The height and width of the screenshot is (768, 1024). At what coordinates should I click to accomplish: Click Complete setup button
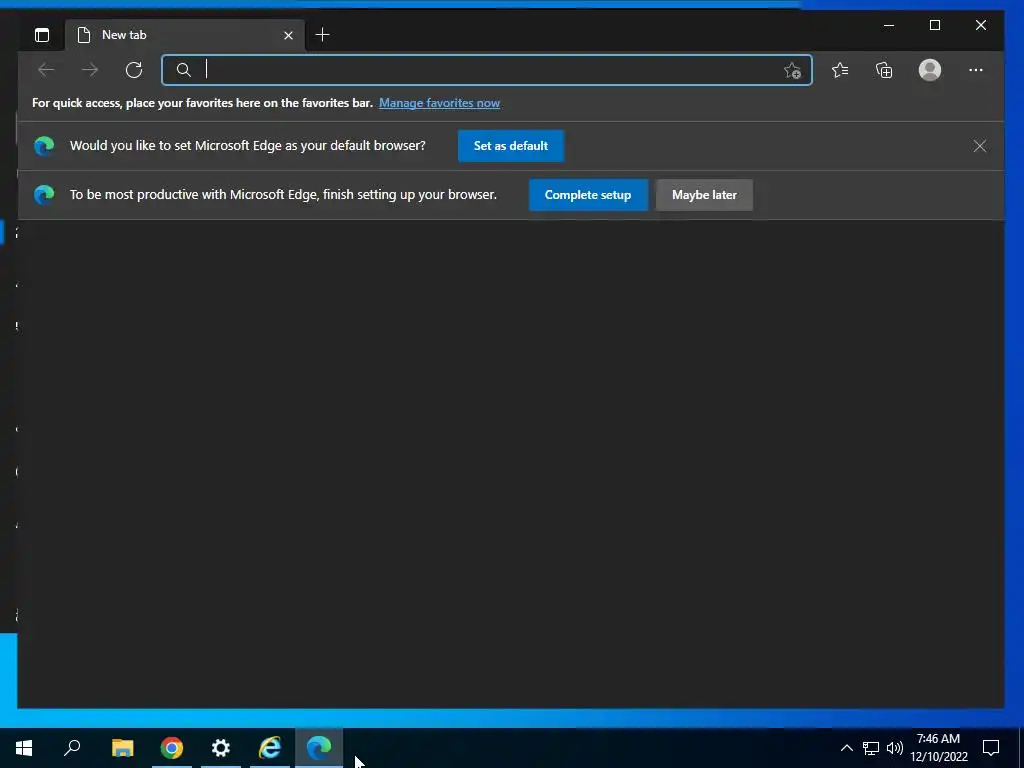[x=588, y=195]
